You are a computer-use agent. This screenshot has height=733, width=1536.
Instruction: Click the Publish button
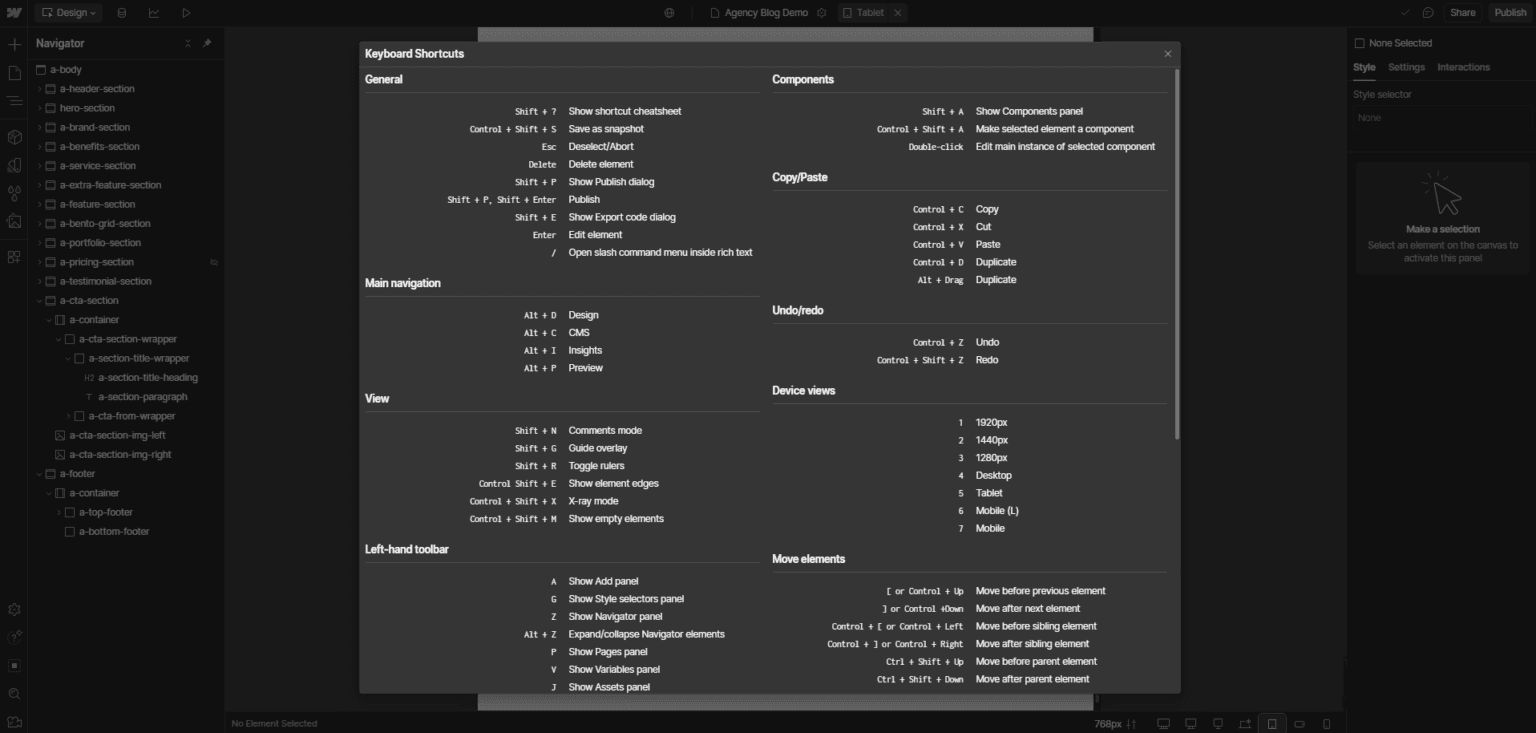[x=1510, y=13]
